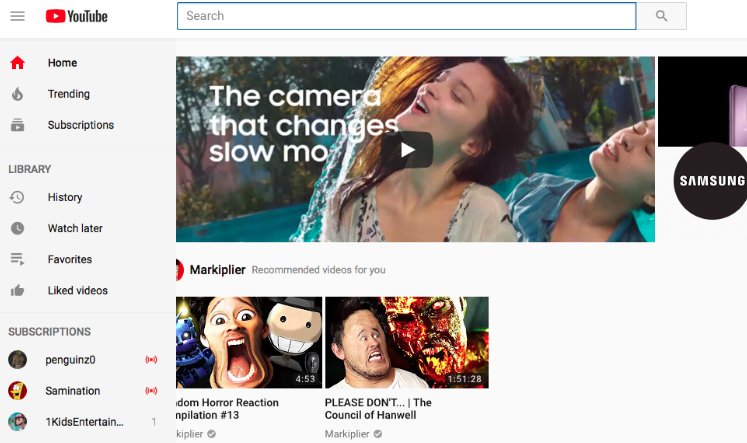The image size is (747, 443).
Task: Click the Samsung logo circle
Action: click(710, 181)
